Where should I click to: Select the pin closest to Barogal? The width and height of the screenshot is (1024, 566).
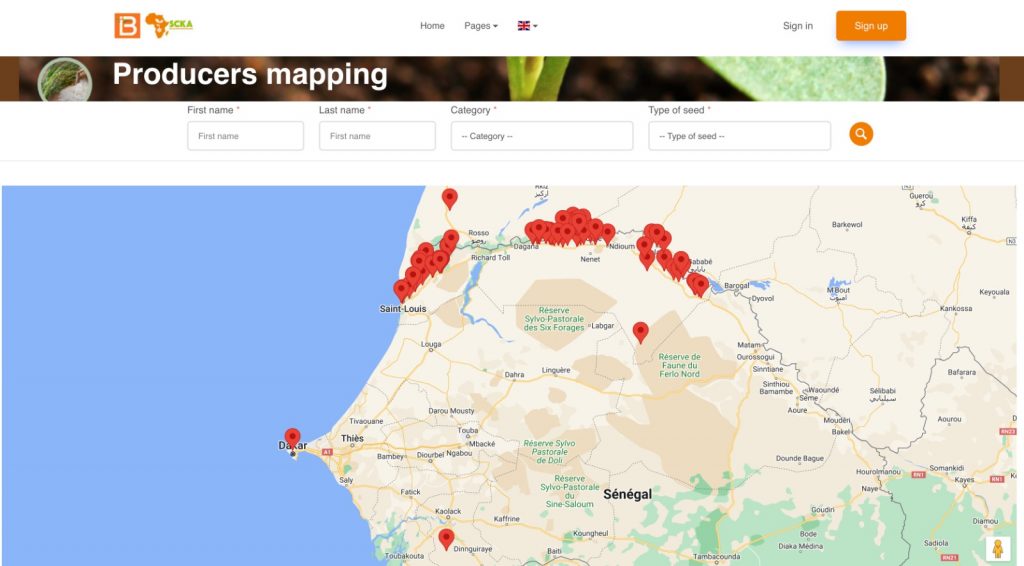pyautogui.click(x=701, y=285)
